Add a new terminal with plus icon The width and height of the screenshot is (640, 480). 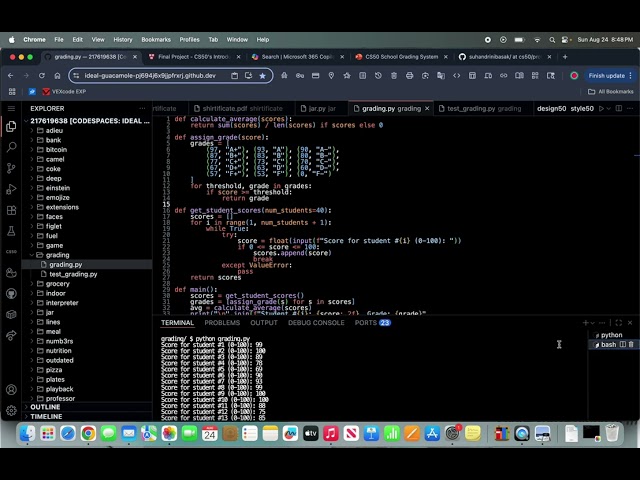585,322
